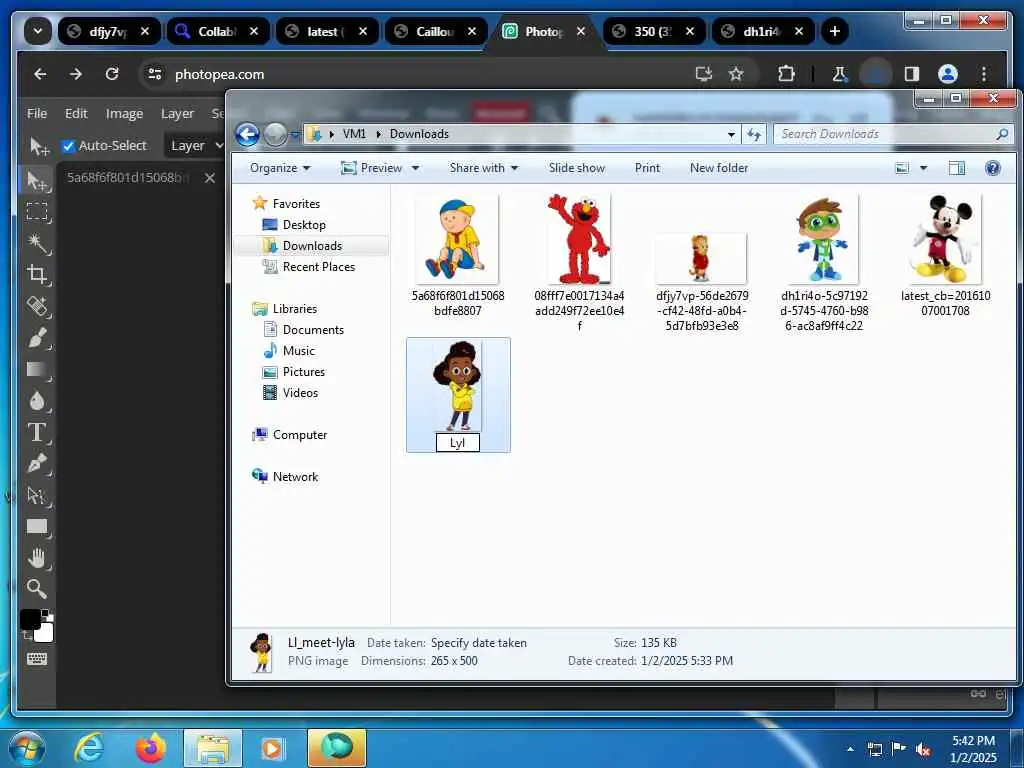The image size is (1024, 768).
Task: Select the Rectangle Select tool
Action: pyautogui.click(x=37, y=212)
